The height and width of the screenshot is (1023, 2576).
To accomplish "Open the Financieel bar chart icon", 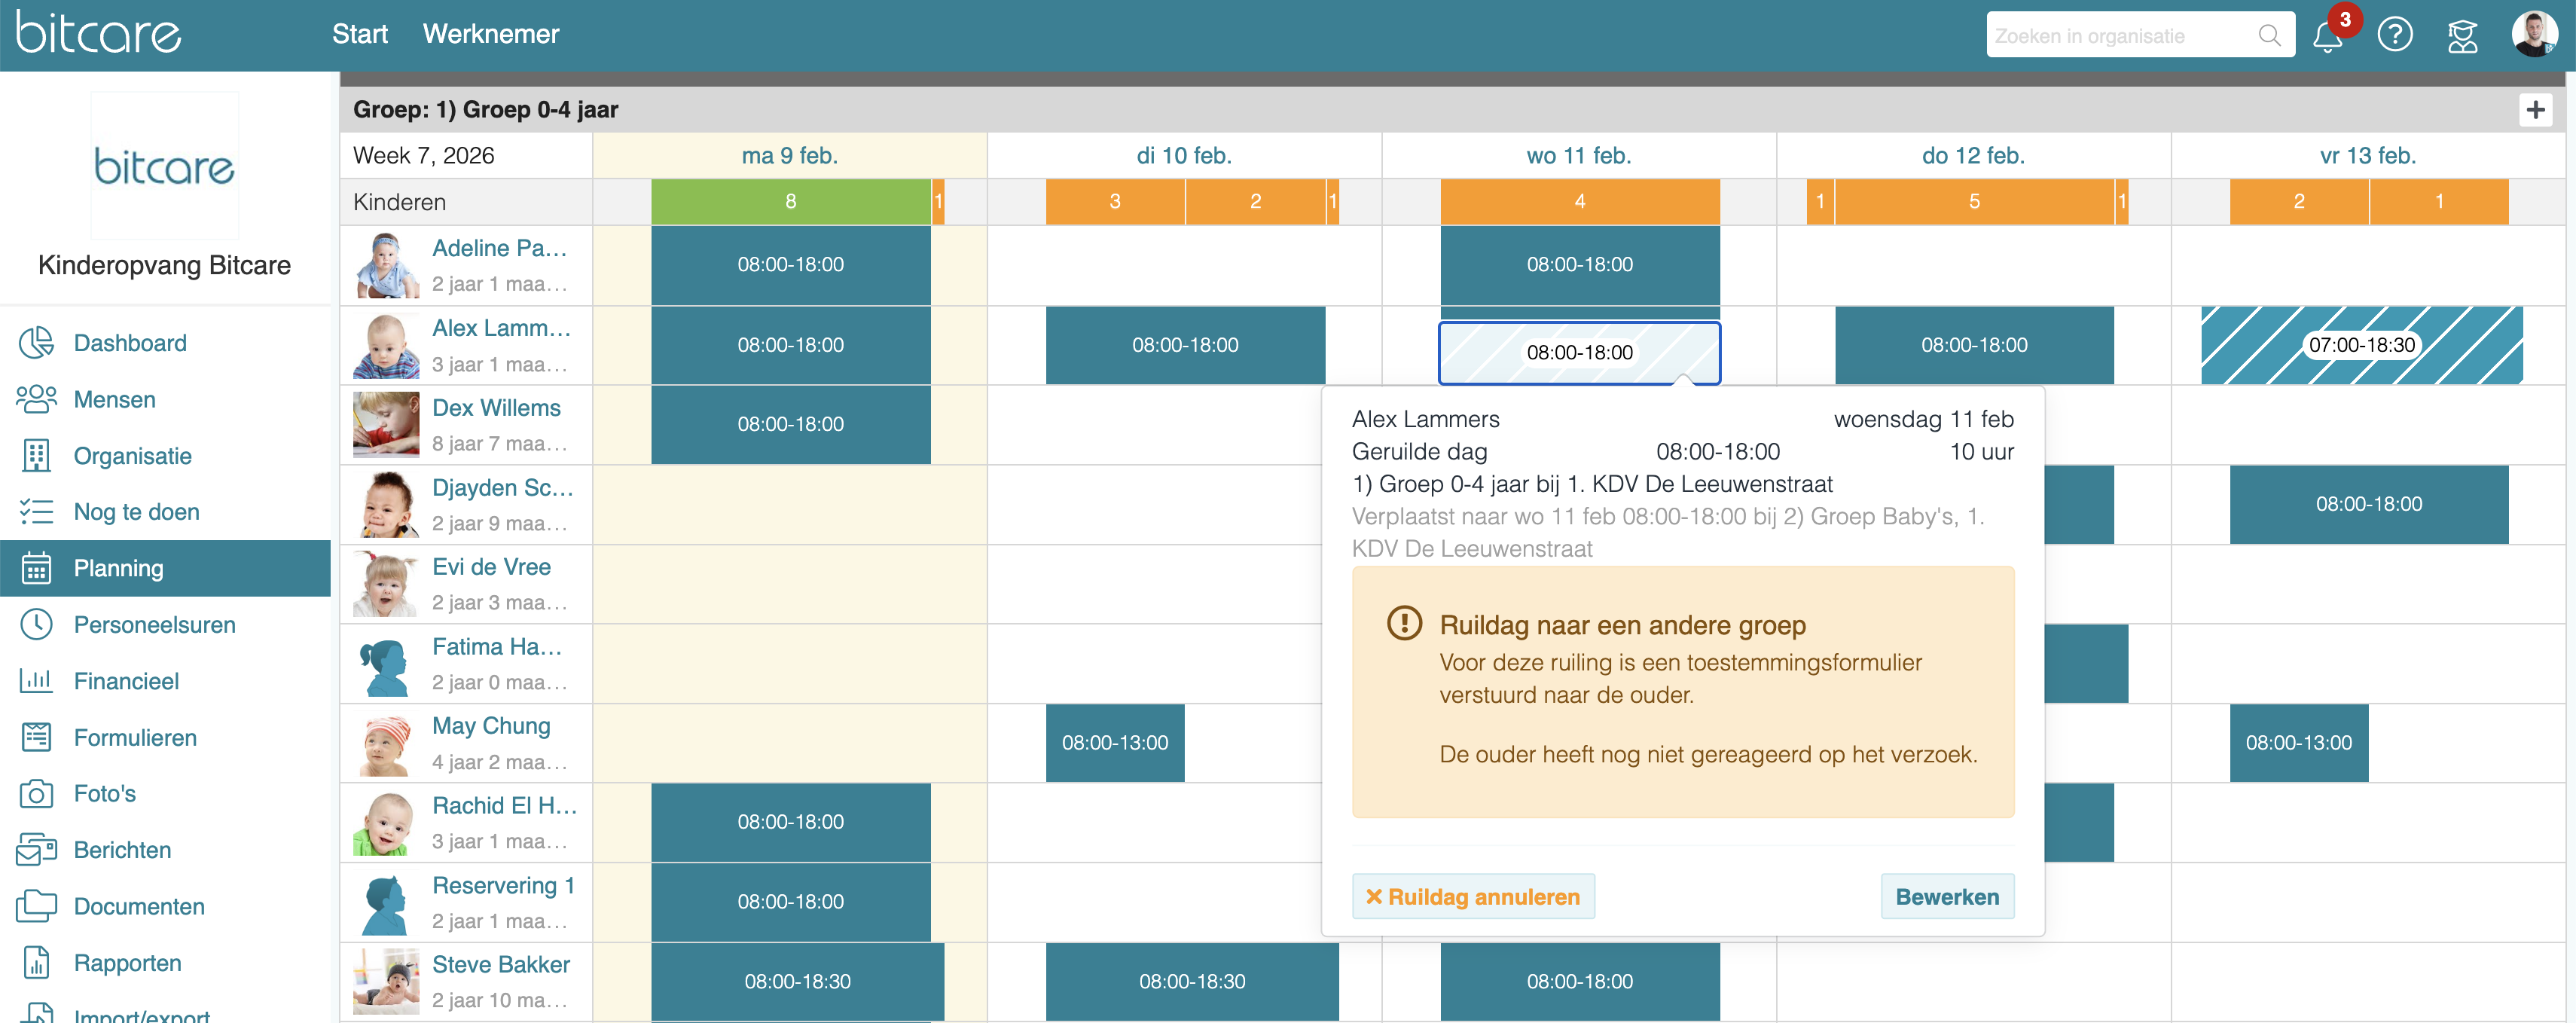I will [x=36, y=681].
